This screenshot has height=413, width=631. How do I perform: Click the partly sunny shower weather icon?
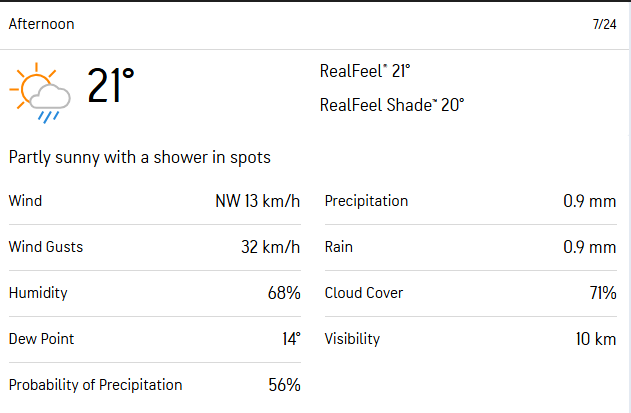40,92
